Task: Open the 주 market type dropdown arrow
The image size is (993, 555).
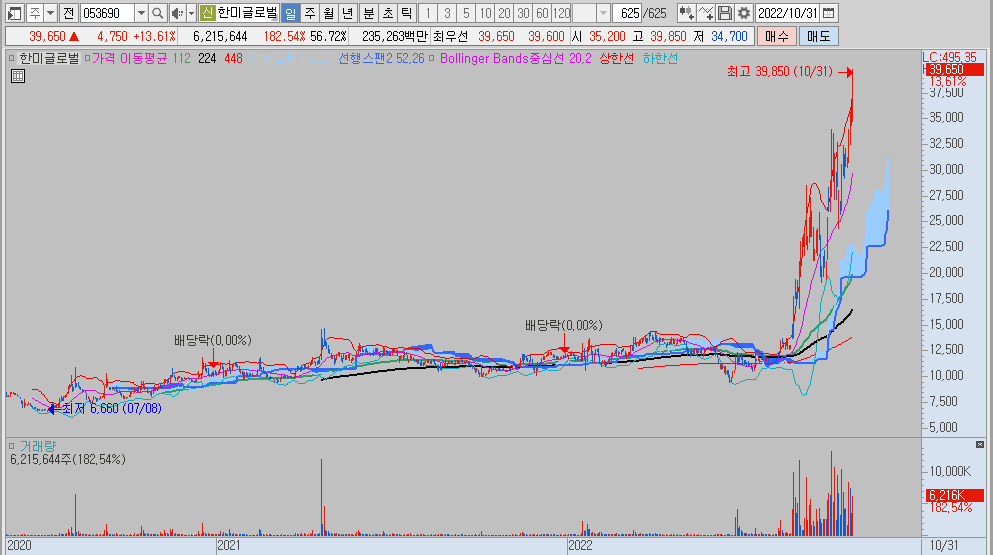Action: click(51, 13)
